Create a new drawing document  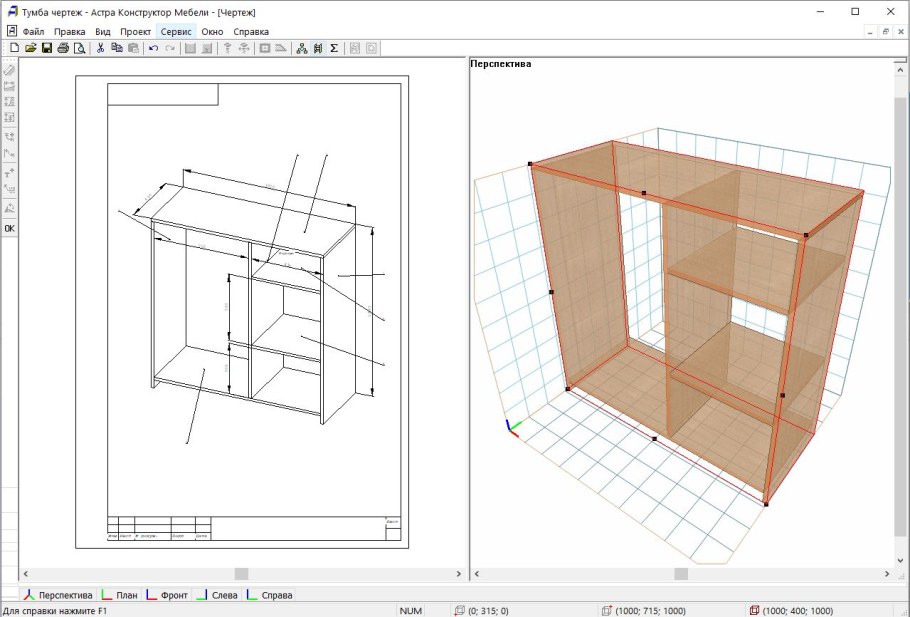(x=15, y=49)
